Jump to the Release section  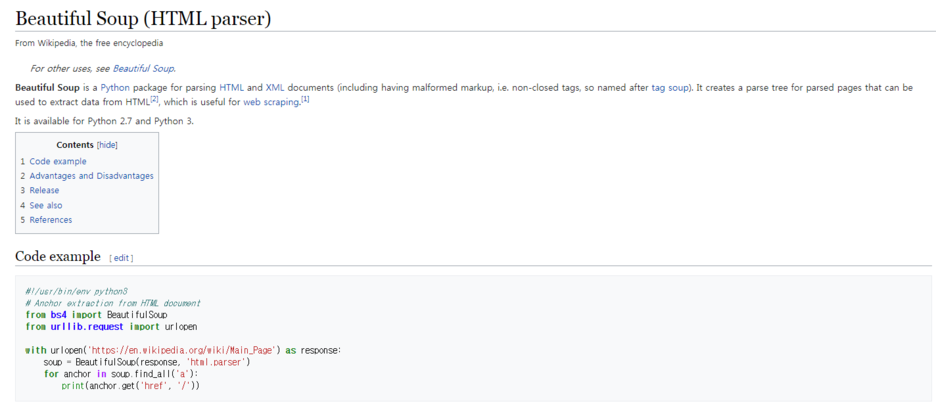click(44, 190)
